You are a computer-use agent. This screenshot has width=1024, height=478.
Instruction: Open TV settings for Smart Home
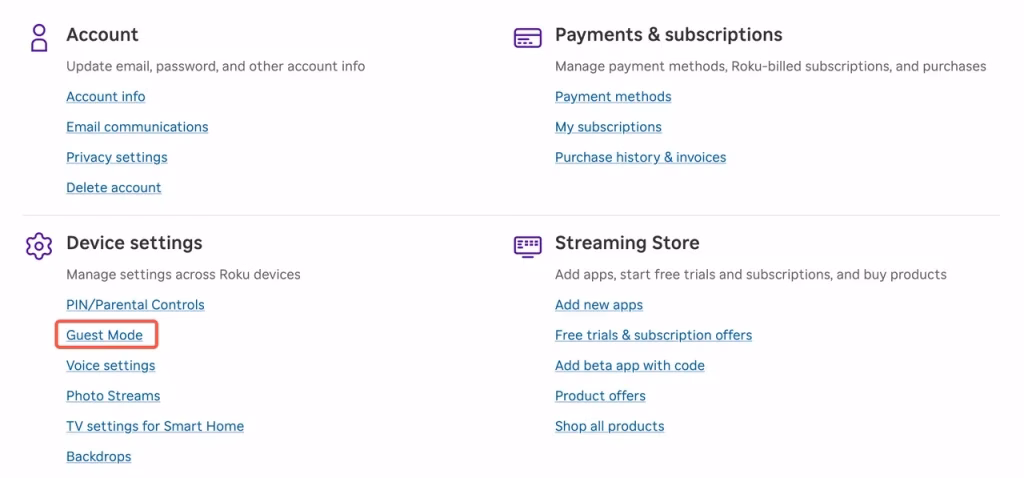pos(155,426)
